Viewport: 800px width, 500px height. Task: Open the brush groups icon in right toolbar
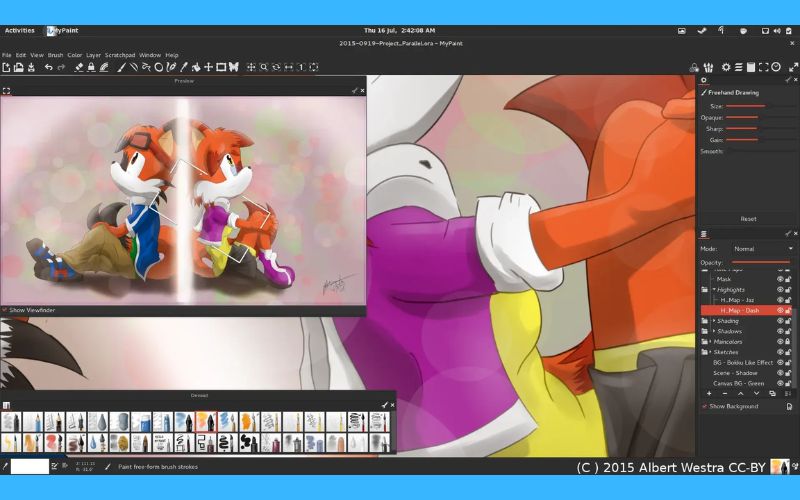(708, 67)
